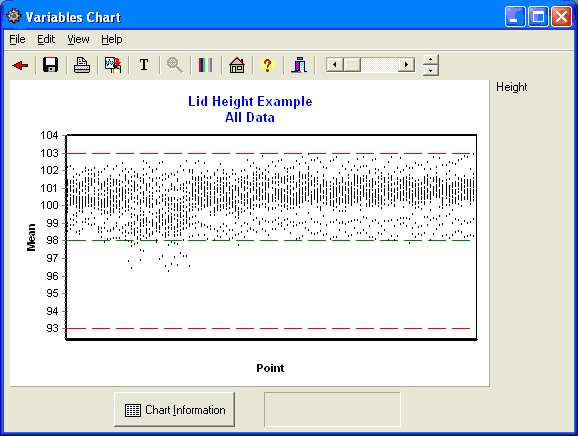This screenshot has width=578, height=436.
Task: Open the color bars icon
Action: 205,65
